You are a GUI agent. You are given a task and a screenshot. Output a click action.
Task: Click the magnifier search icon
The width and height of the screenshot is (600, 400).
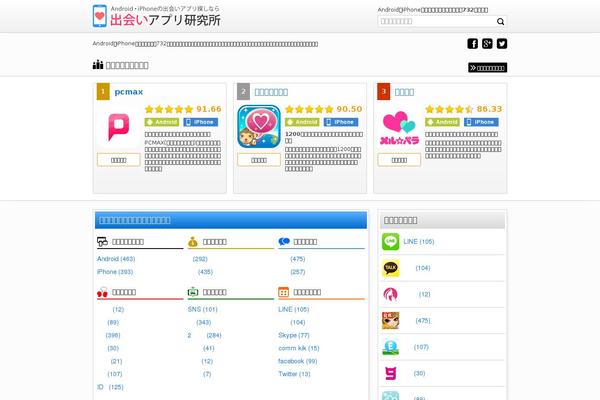click(x=500, y=21)
